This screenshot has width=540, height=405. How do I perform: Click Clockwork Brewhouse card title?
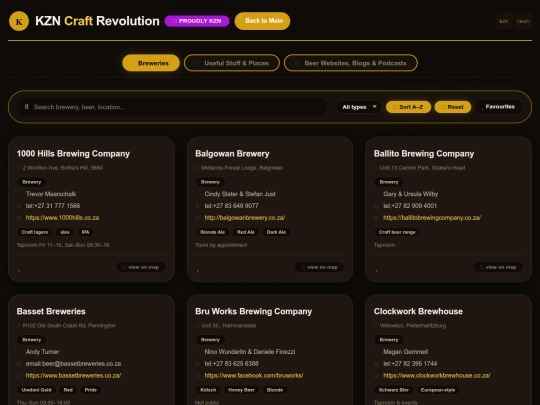(x=418, y=311)
